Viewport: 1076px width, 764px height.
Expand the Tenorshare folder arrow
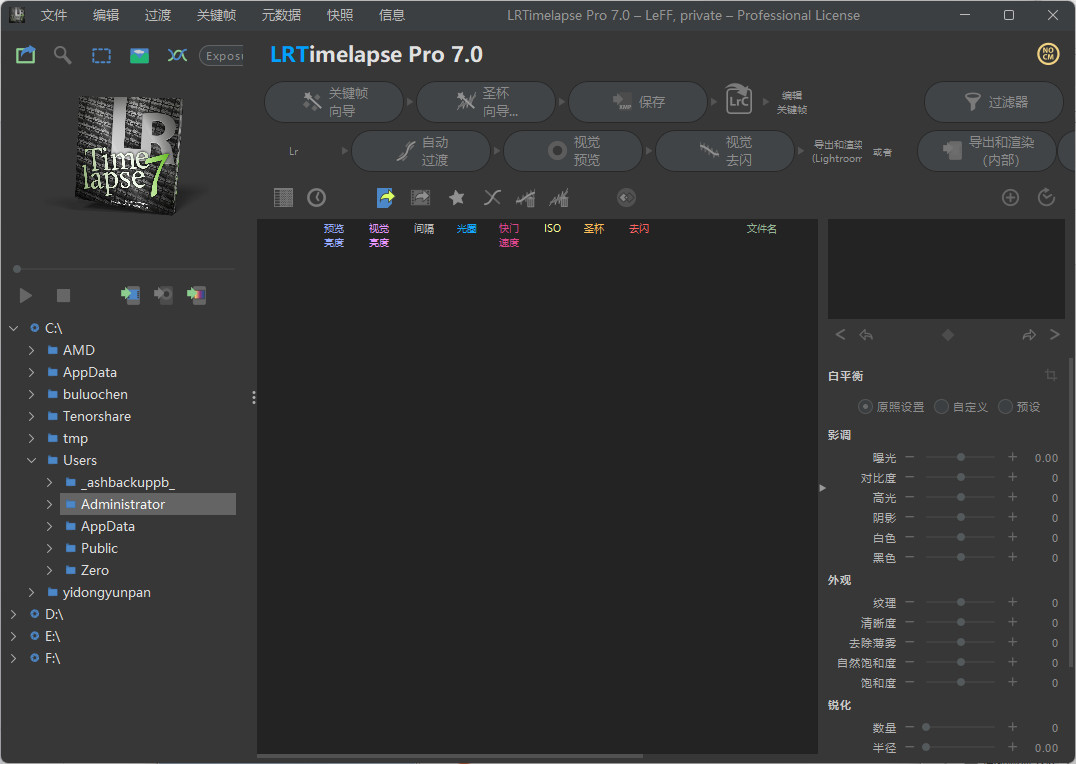pyautogui.click(x=32, y=416)
